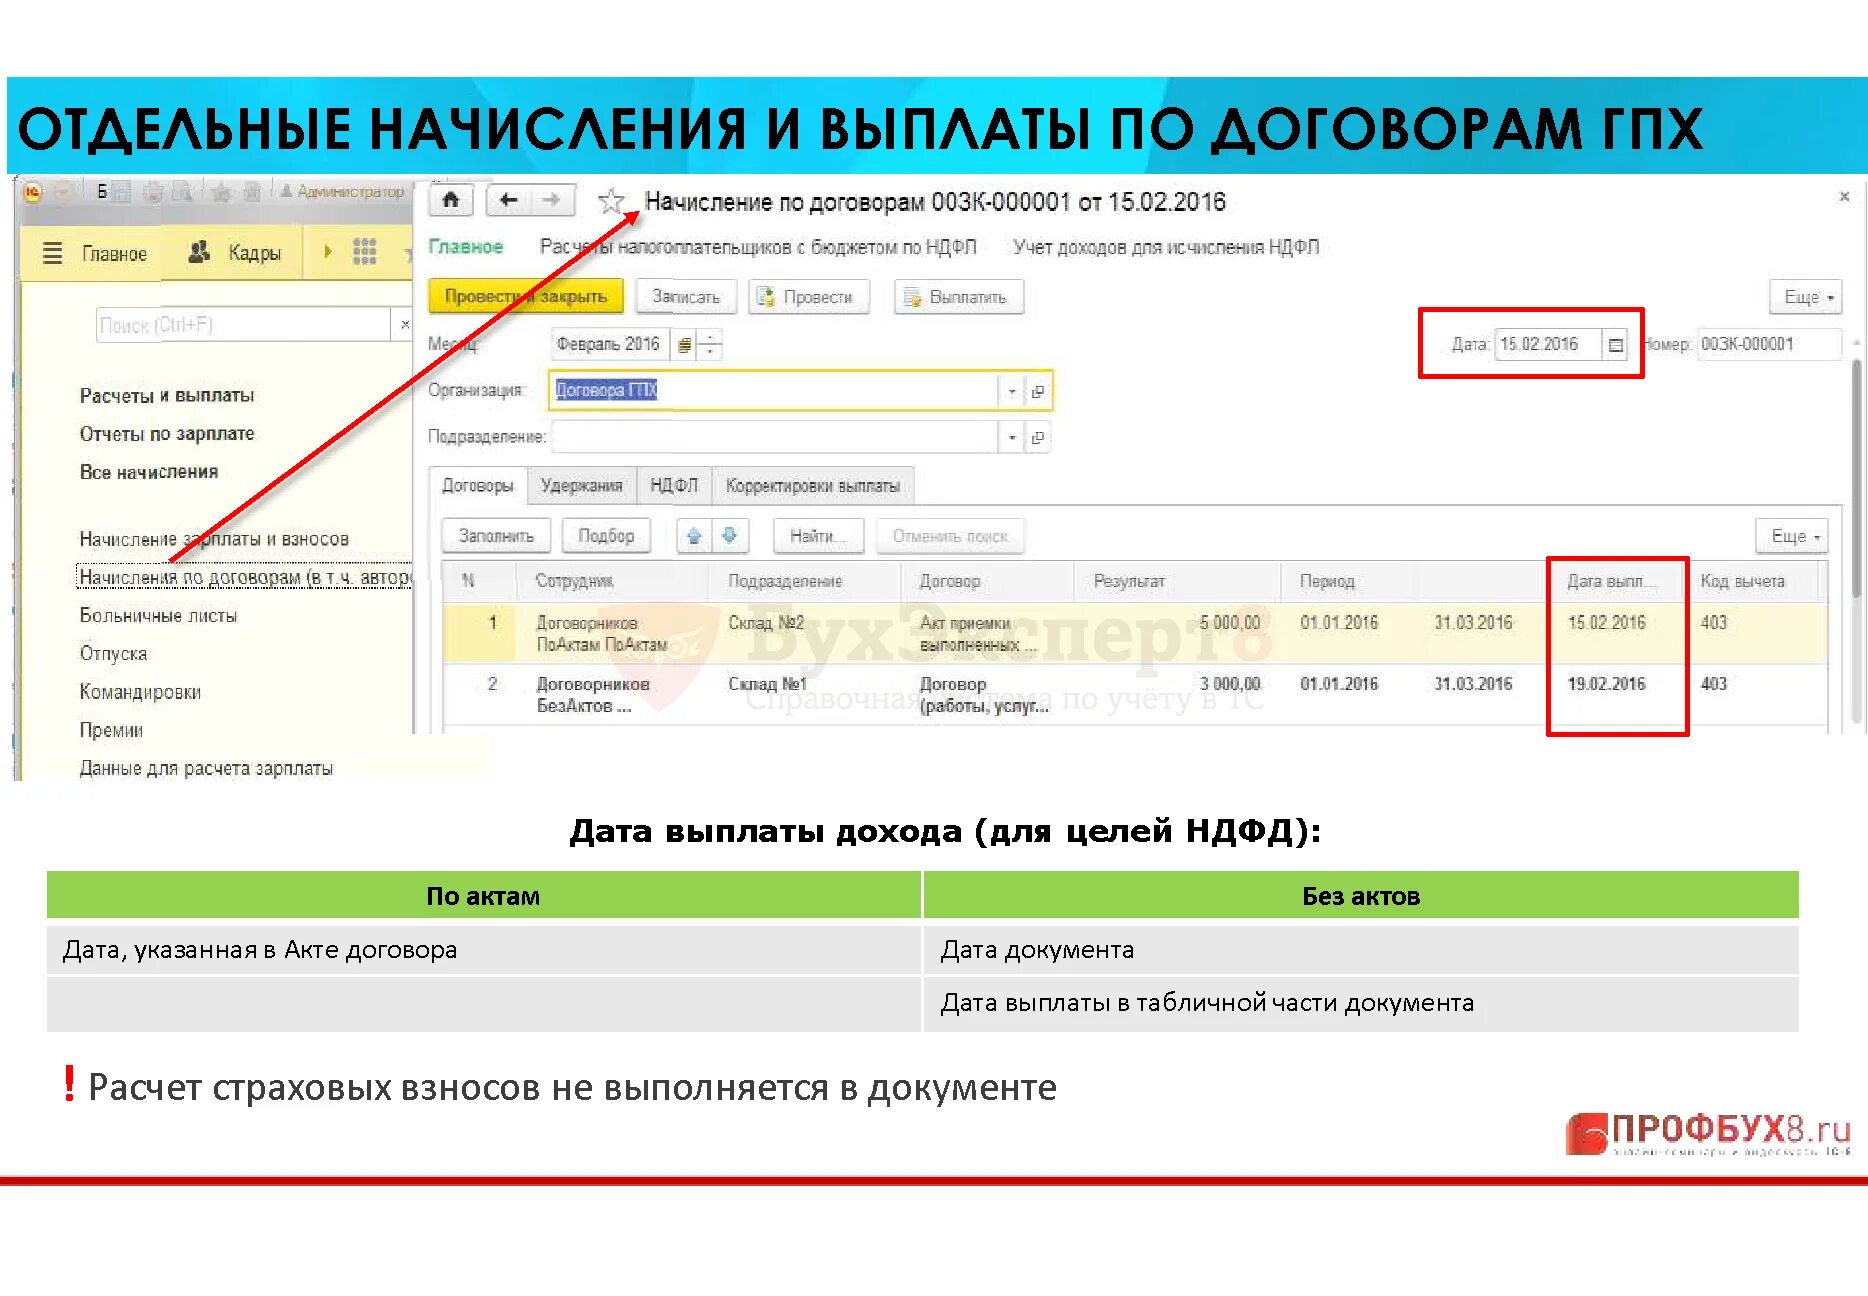Screen dimensions: 1868x1296
Task: Open Учет доходов для исчисления НДФЛ
Action: (1166, 247)
